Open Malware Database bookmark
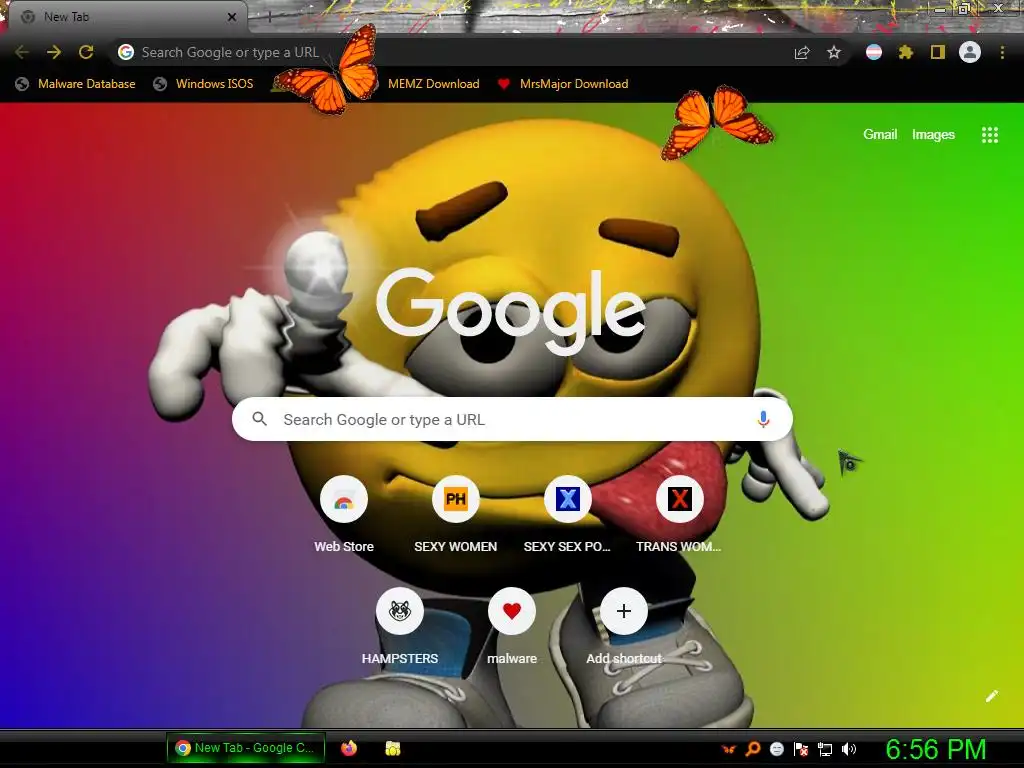Screen dimensions: 1024x768 pos(76,84)
